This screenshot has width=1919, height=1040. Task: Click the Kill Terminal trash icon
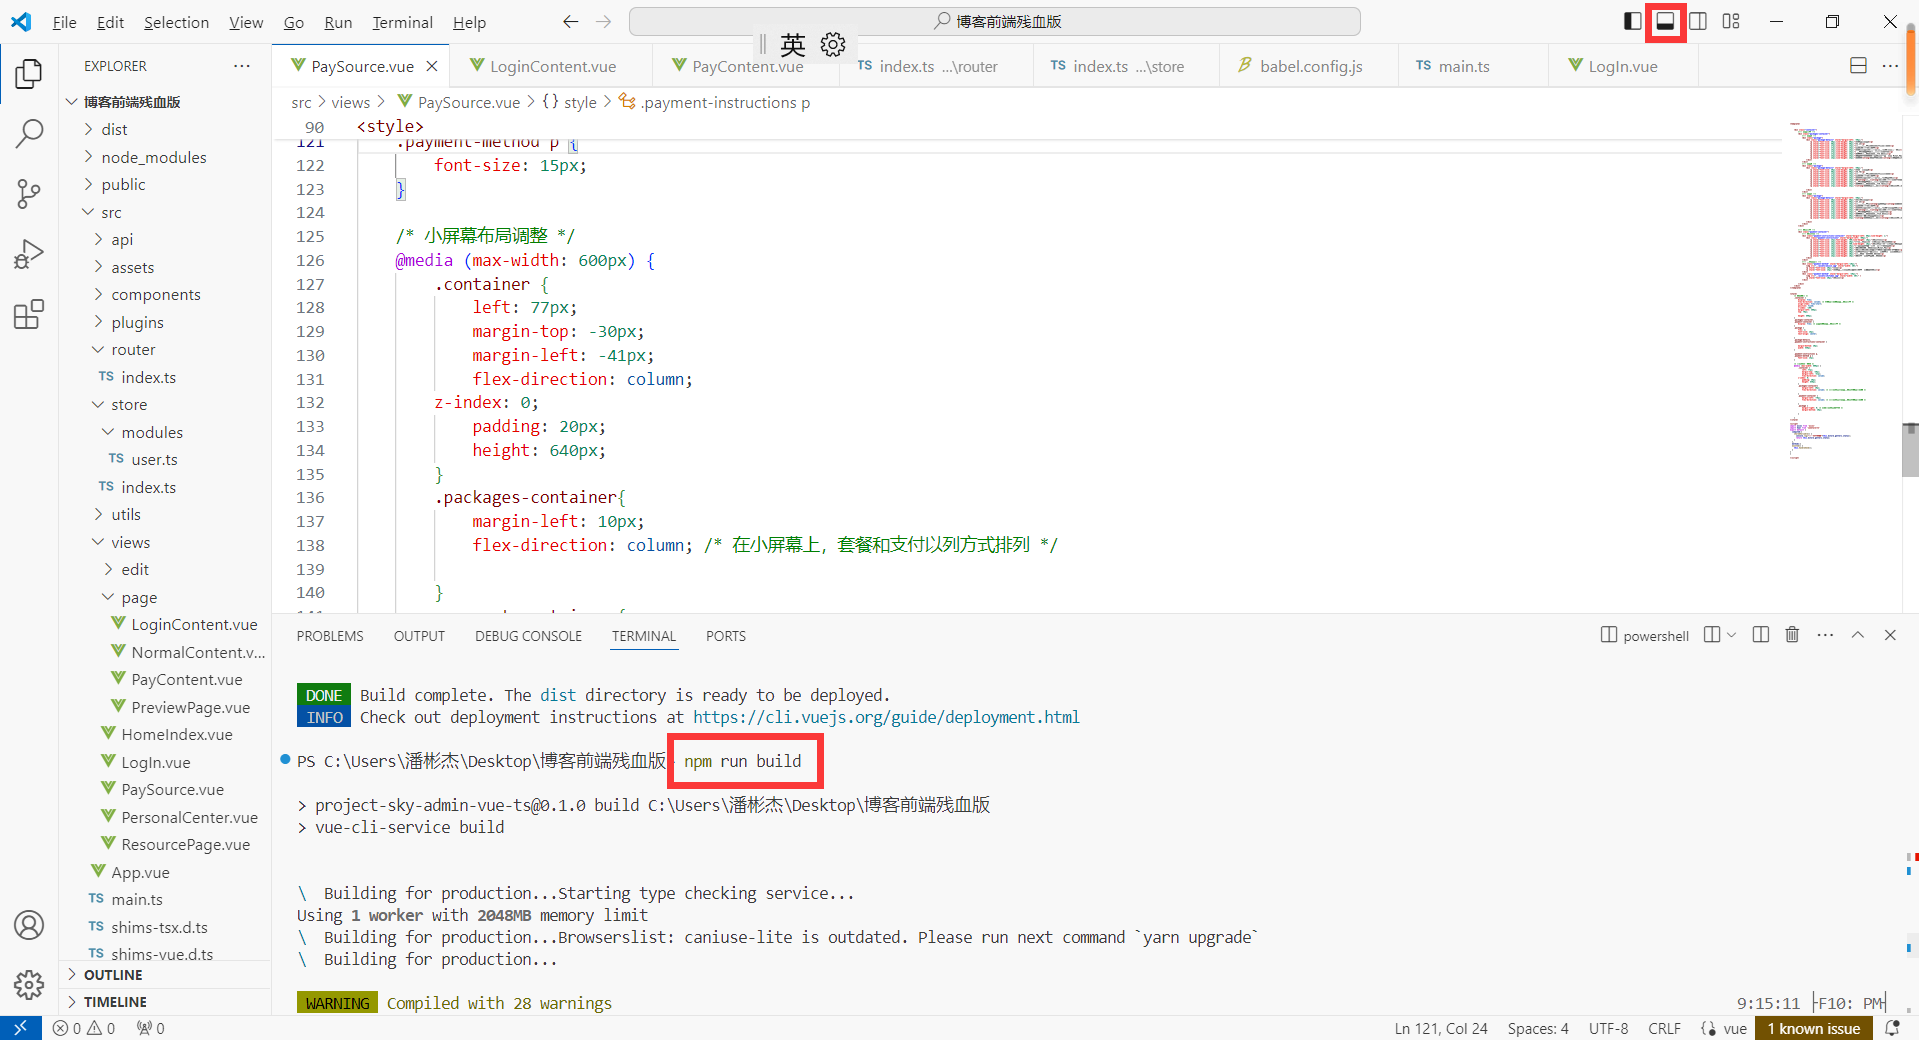[1792, 635]
